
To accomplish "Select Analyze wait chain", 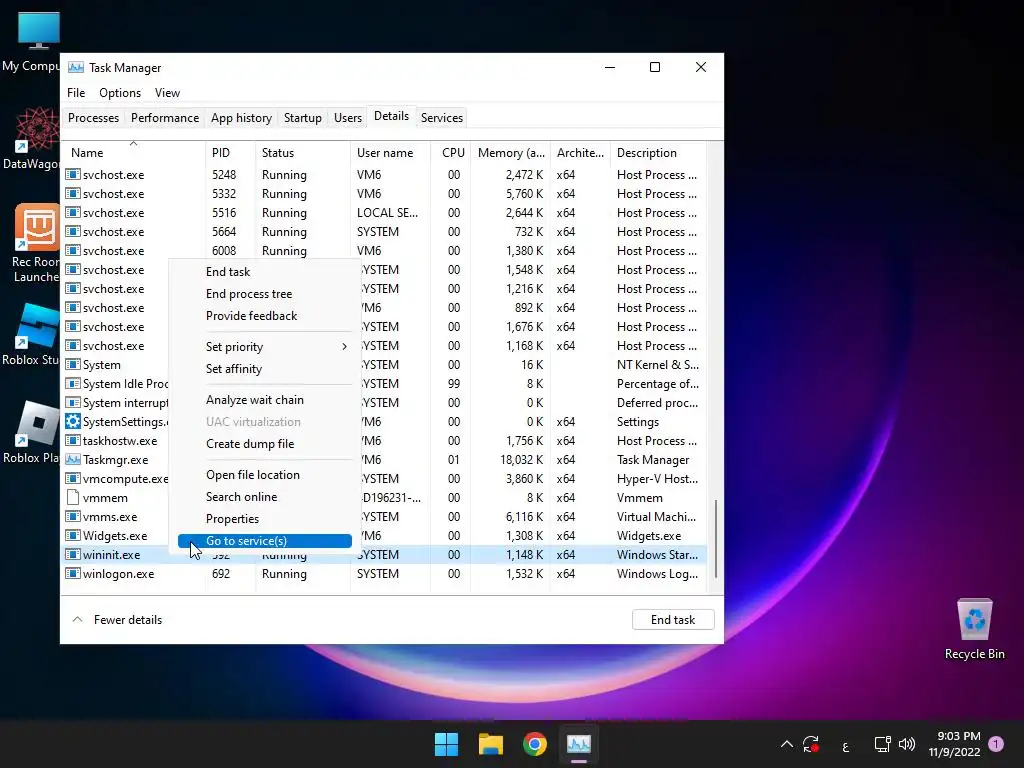I will [264, 400].
